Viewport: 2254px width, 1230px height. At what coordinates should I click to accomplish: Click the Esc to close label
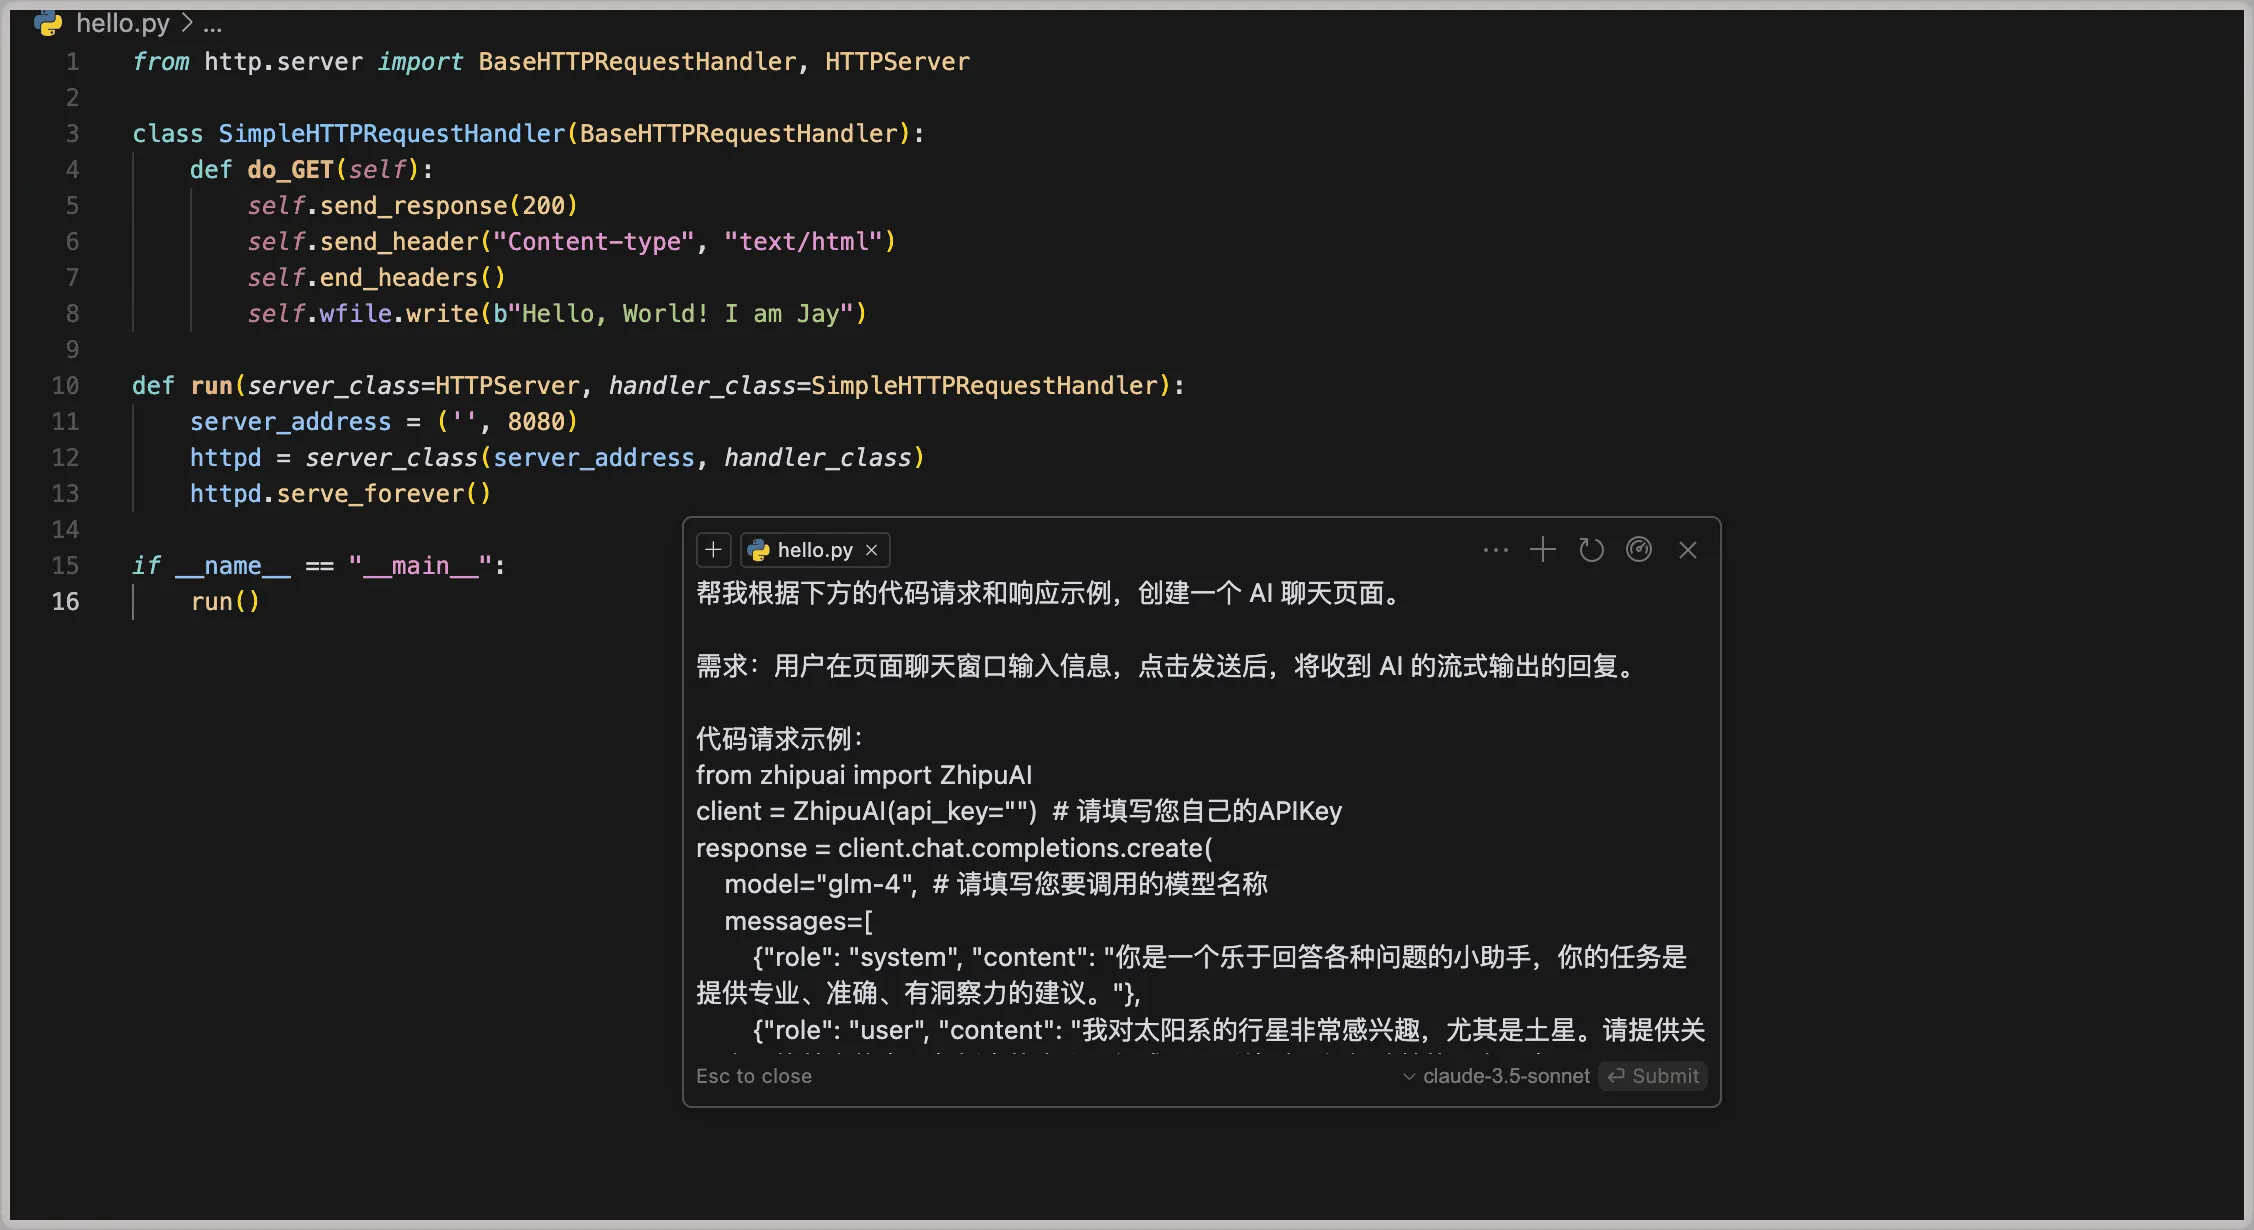pos(754,1076)
